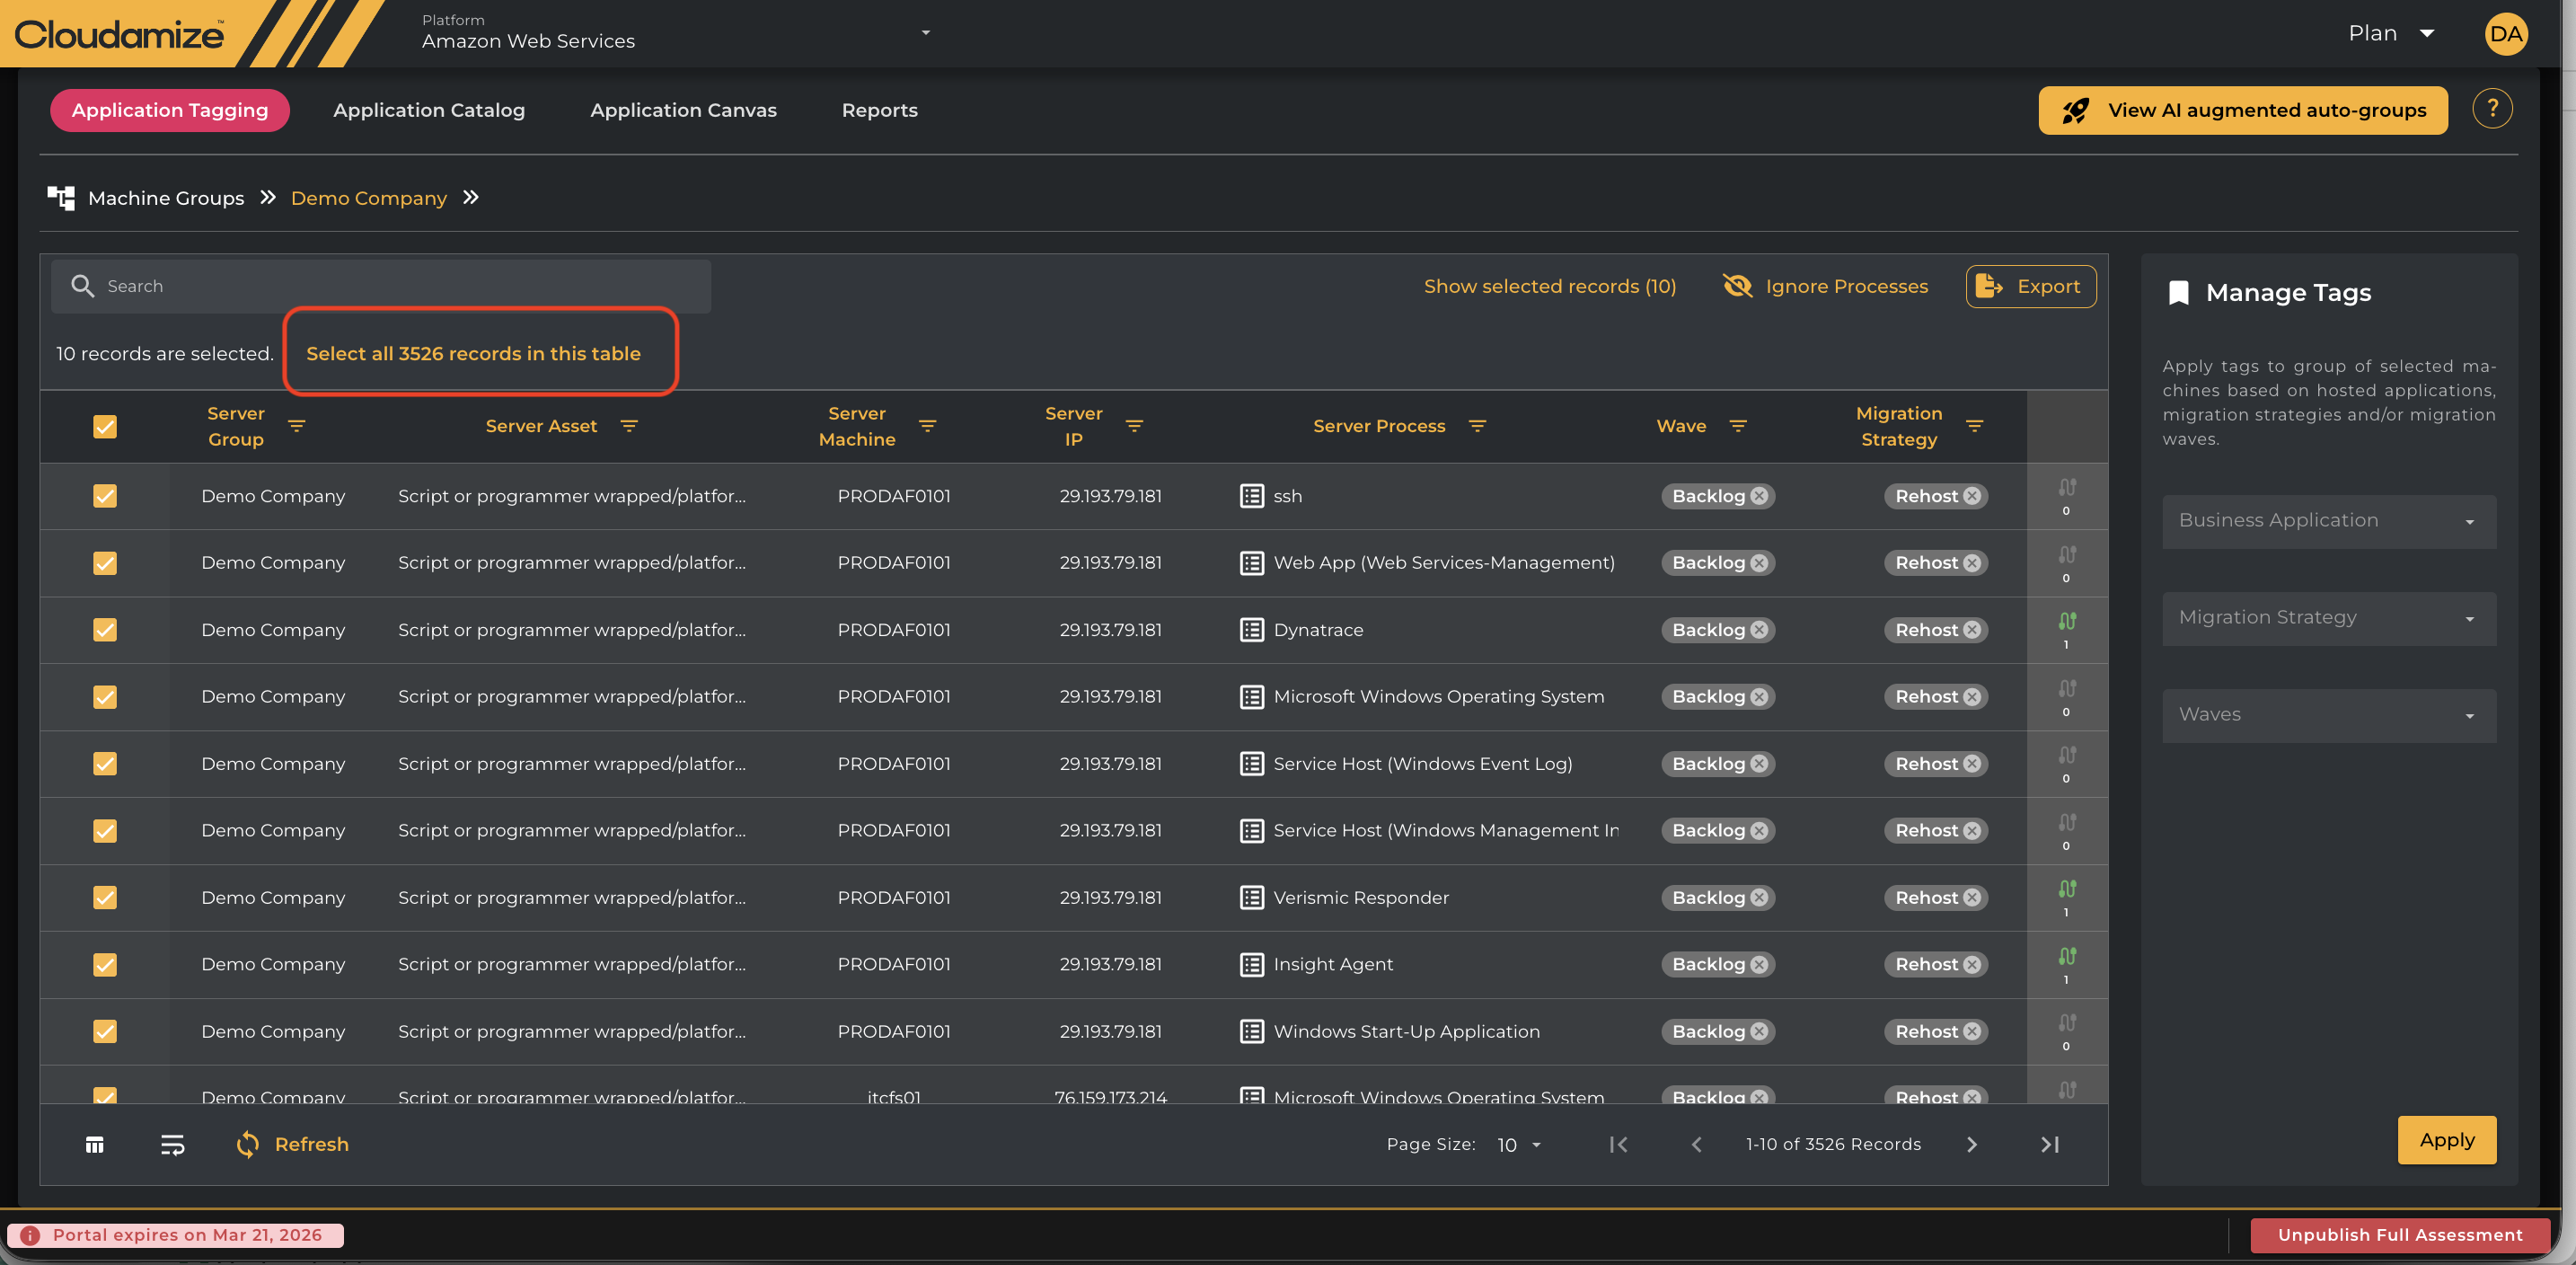Uncheck the Dynatrace row checkbox
This screenshot has width=2576, height=1265.
105,630
